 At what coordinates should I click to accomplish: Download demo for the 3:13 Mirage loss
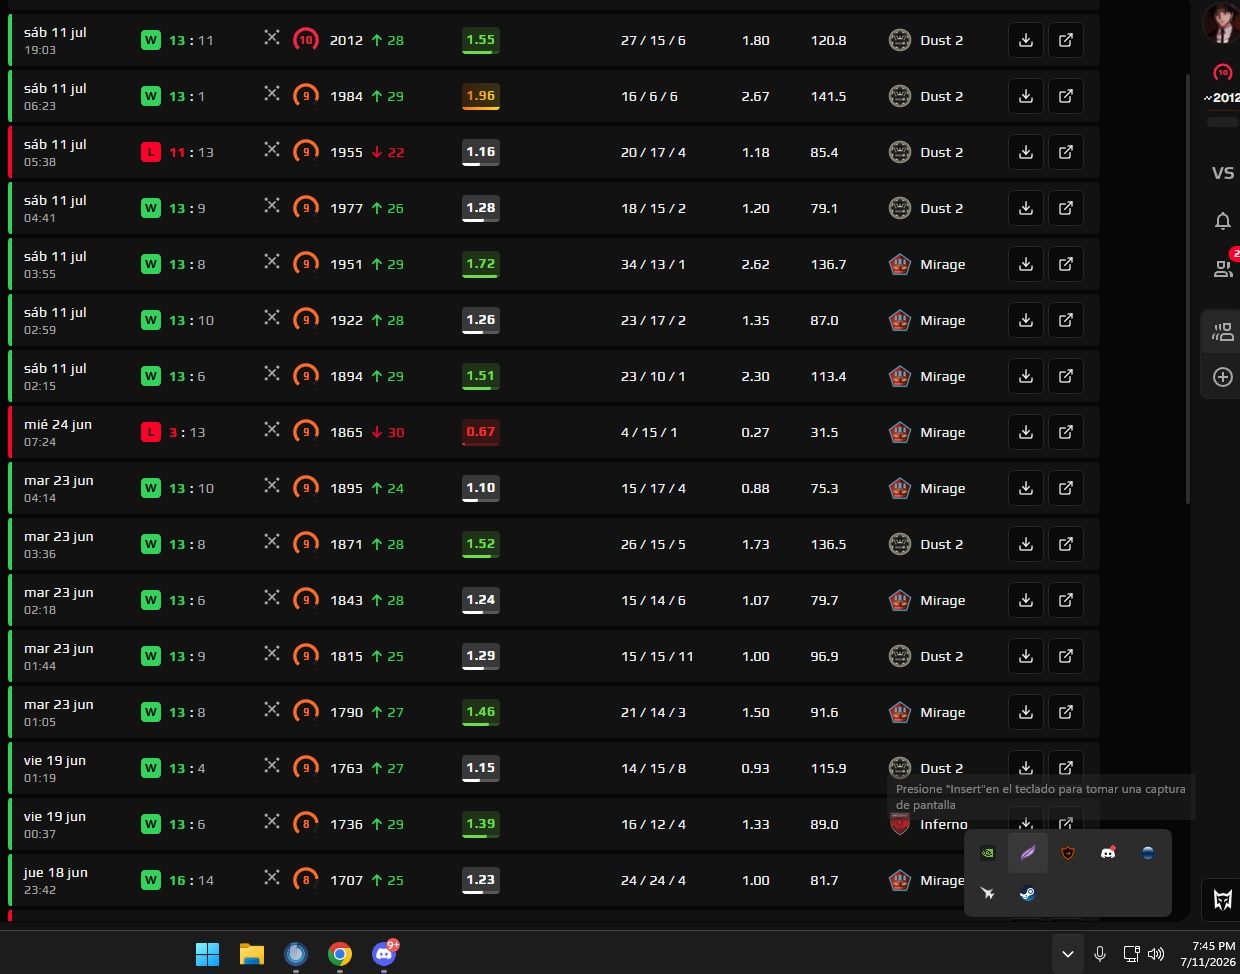[1026, 432]
